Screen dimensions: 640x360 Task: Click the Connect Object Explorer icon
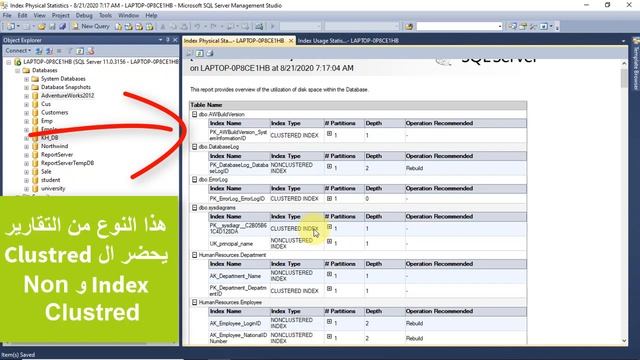(x=39, y=51)
